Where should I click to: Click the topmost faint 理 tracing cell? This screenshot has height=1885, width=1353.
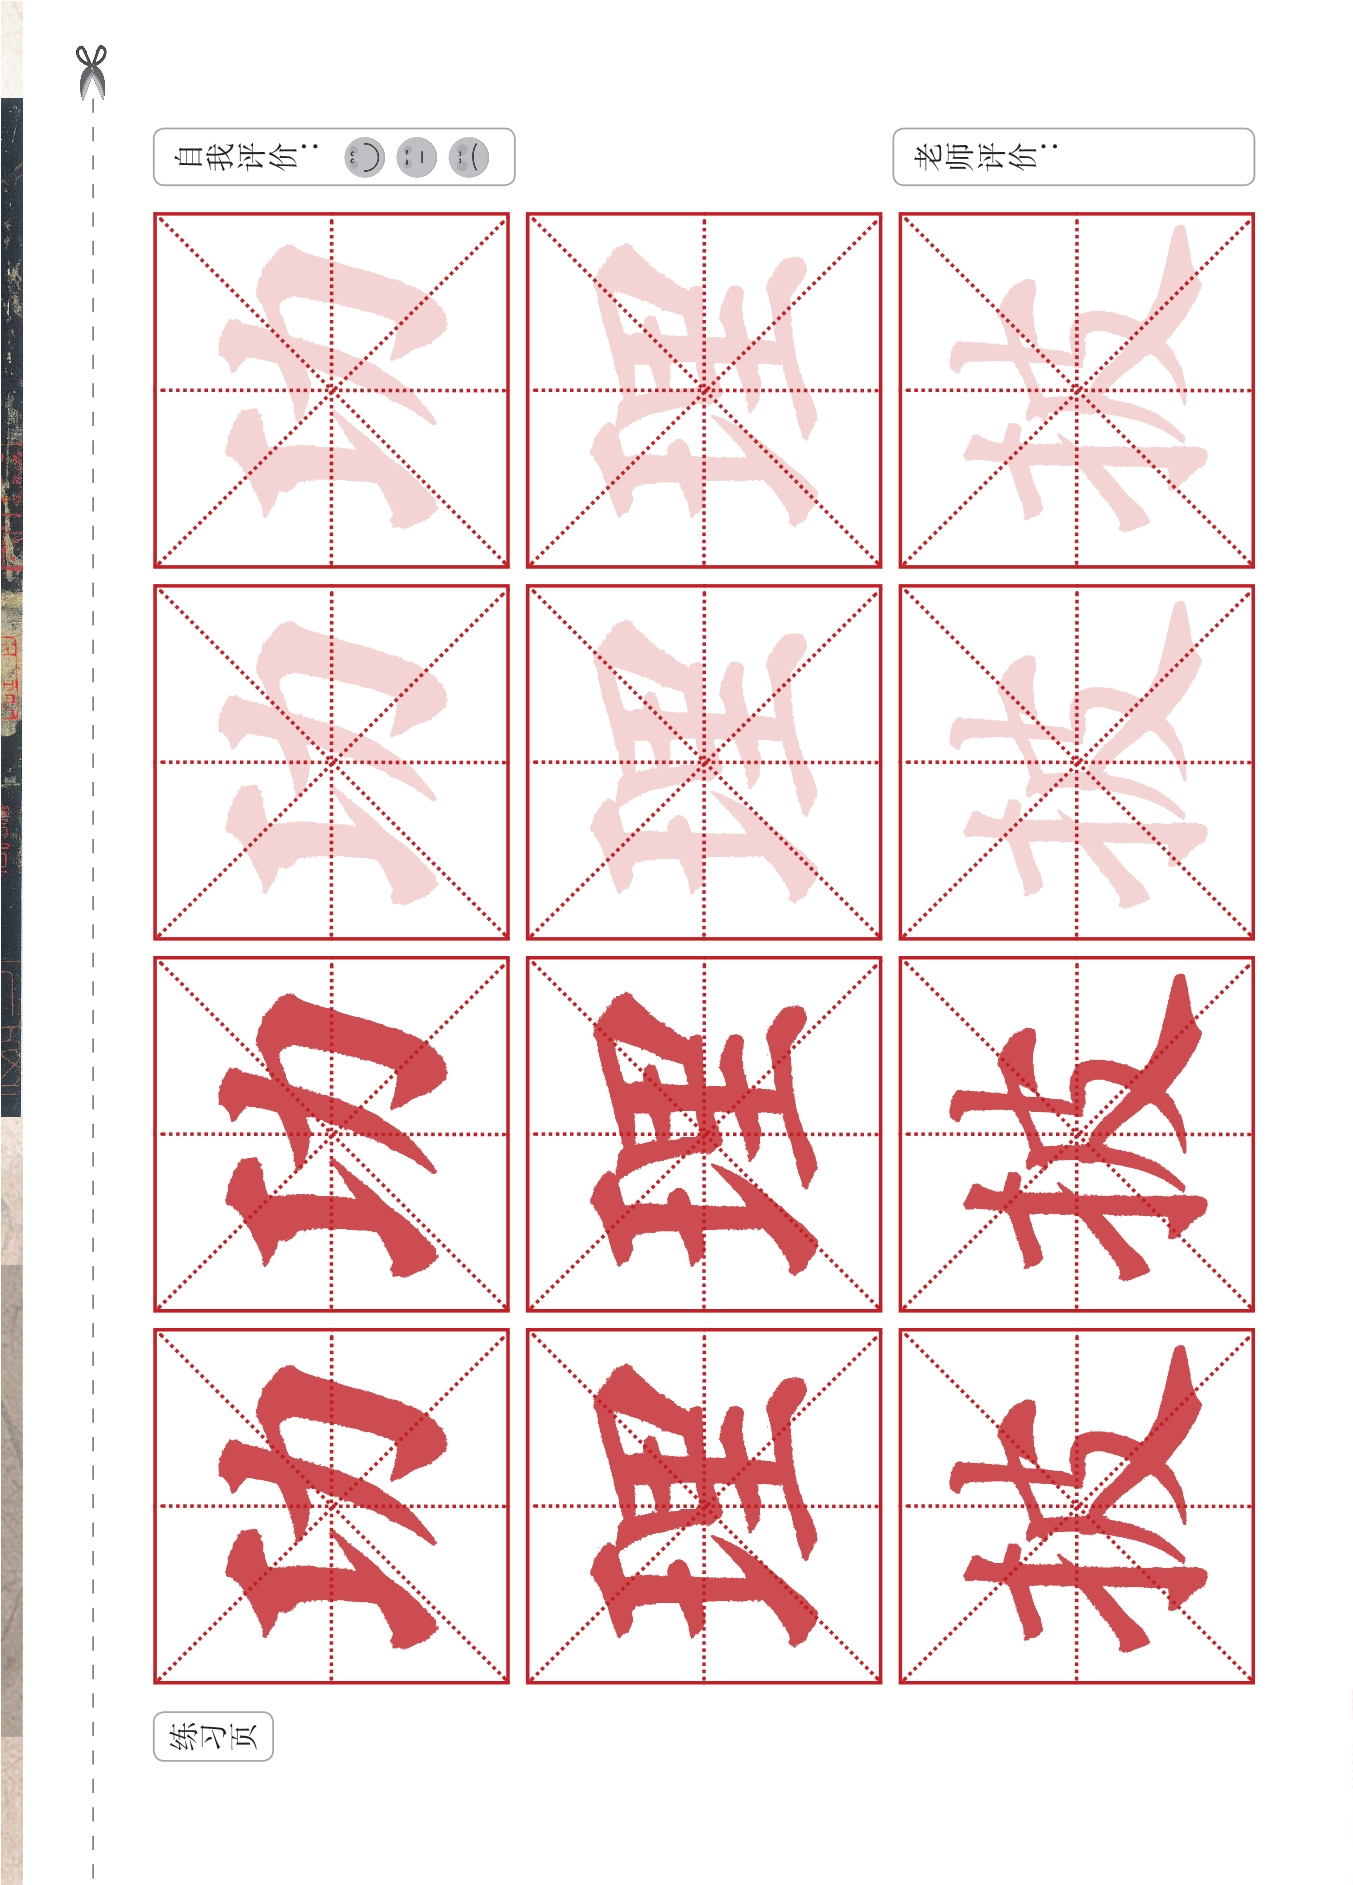[x=704, y=390]
